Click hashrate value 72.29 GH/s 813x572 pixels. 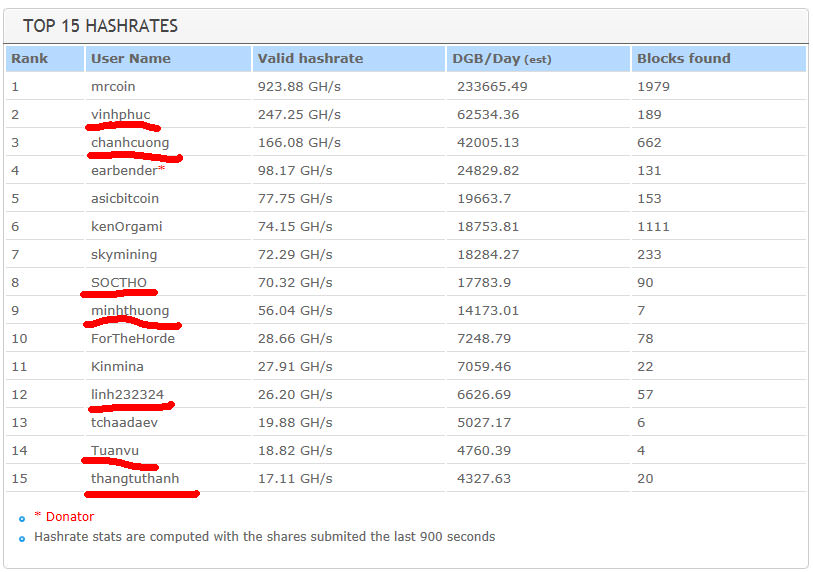295,255
